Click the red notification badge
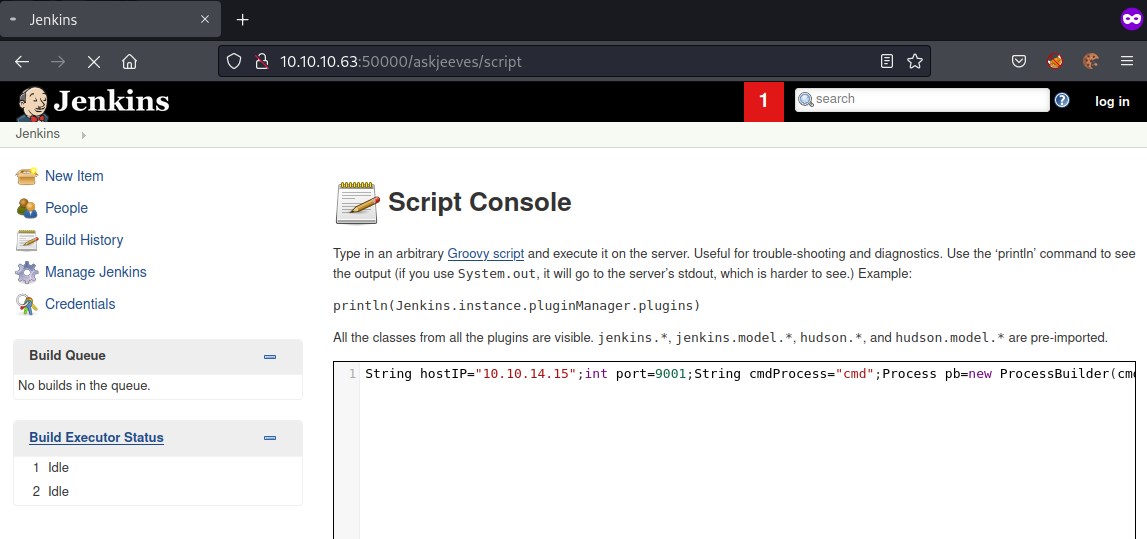 764,101
